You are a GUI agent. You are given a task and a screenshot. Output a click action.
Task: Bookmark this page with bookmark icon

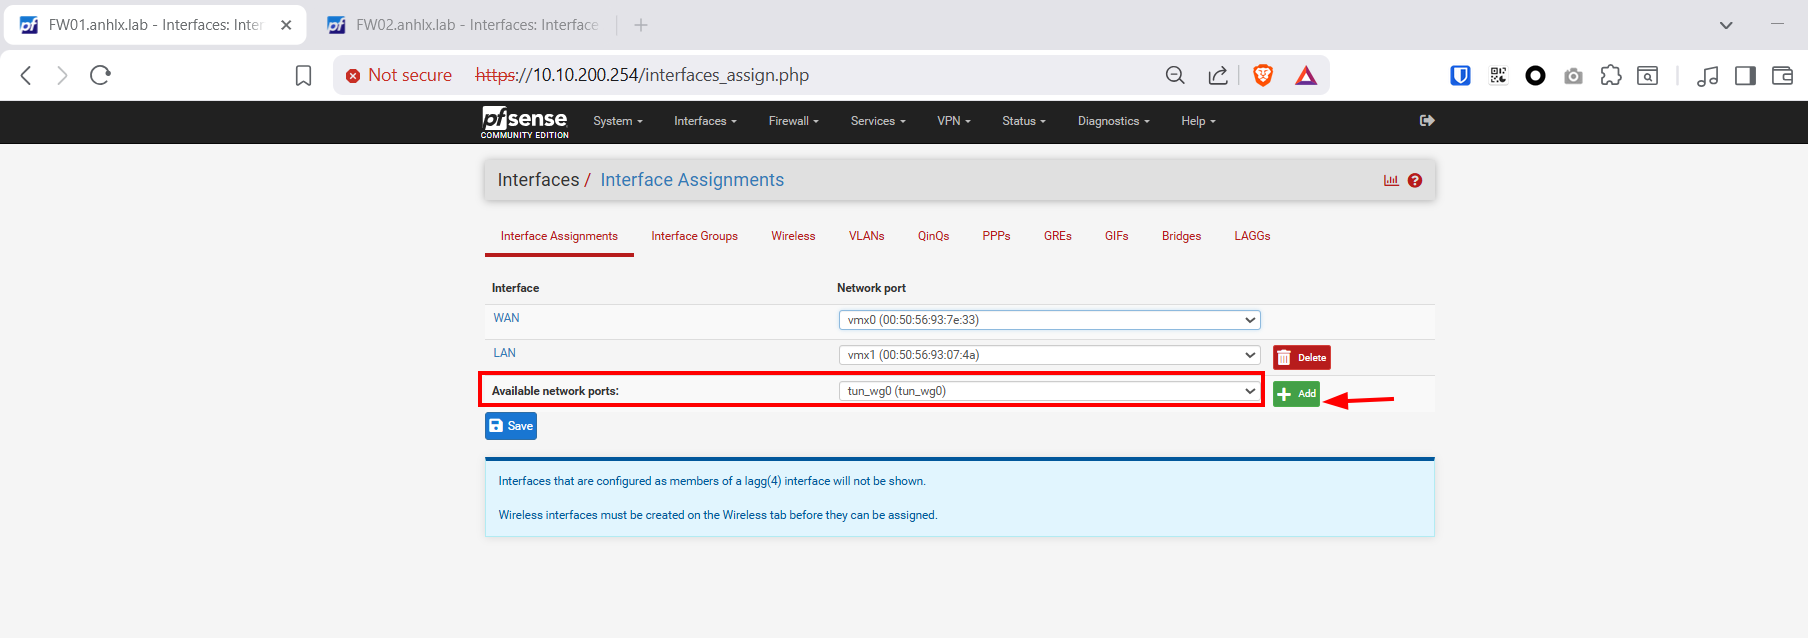(303, 75)
